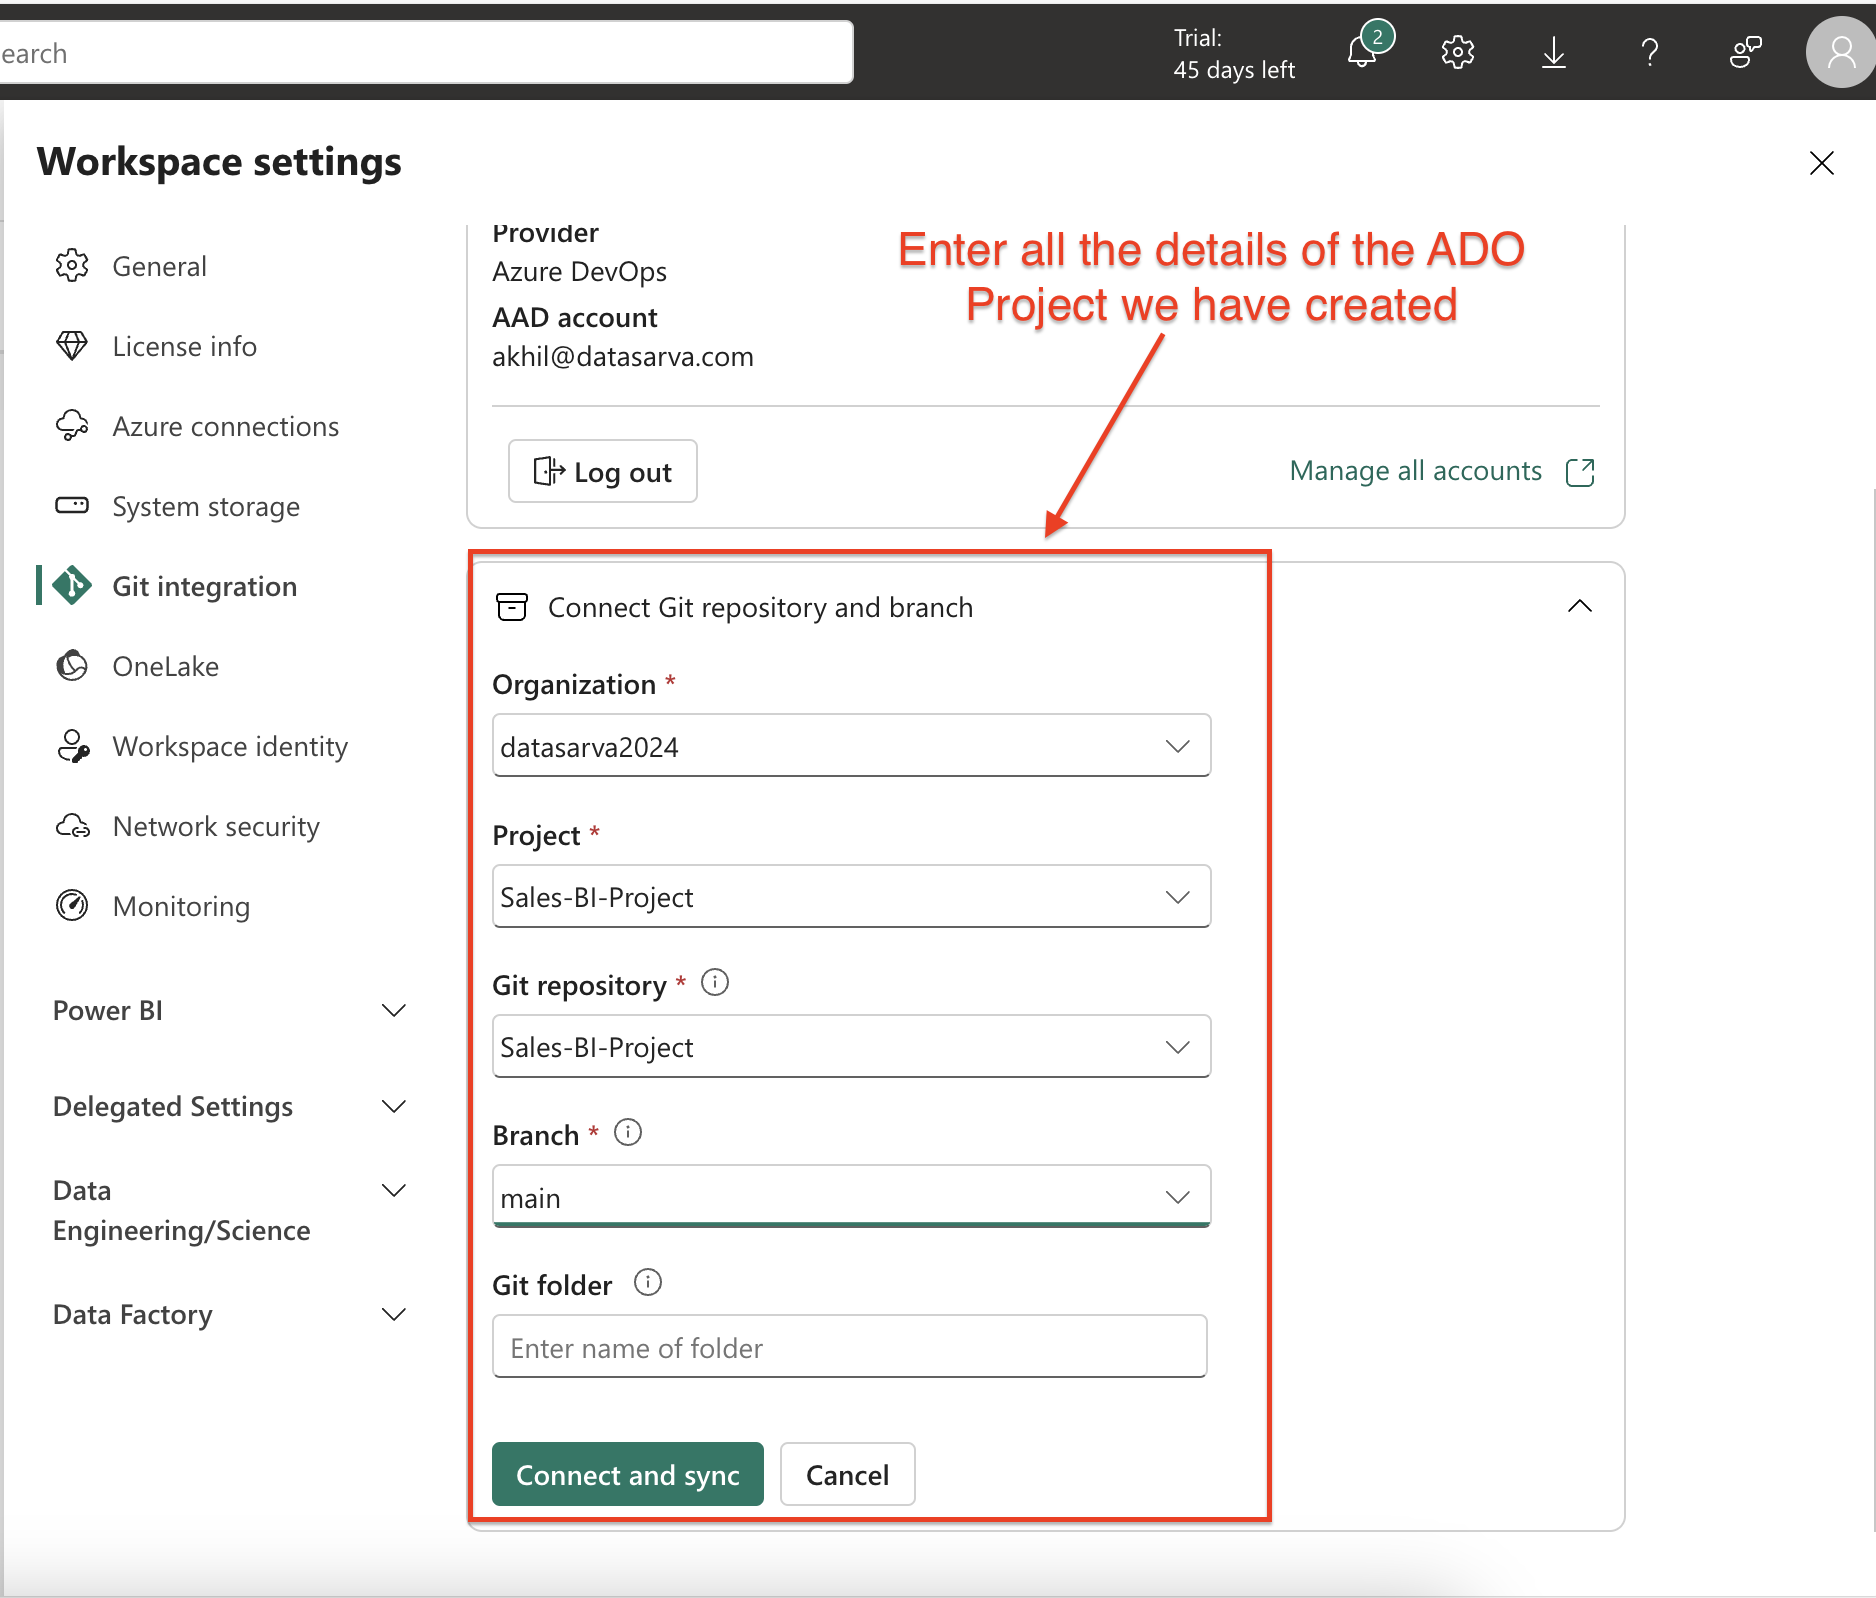Click the Branch info icon
Image resolution: width=1876 pixels, height=1598 pixels.
628,1132
